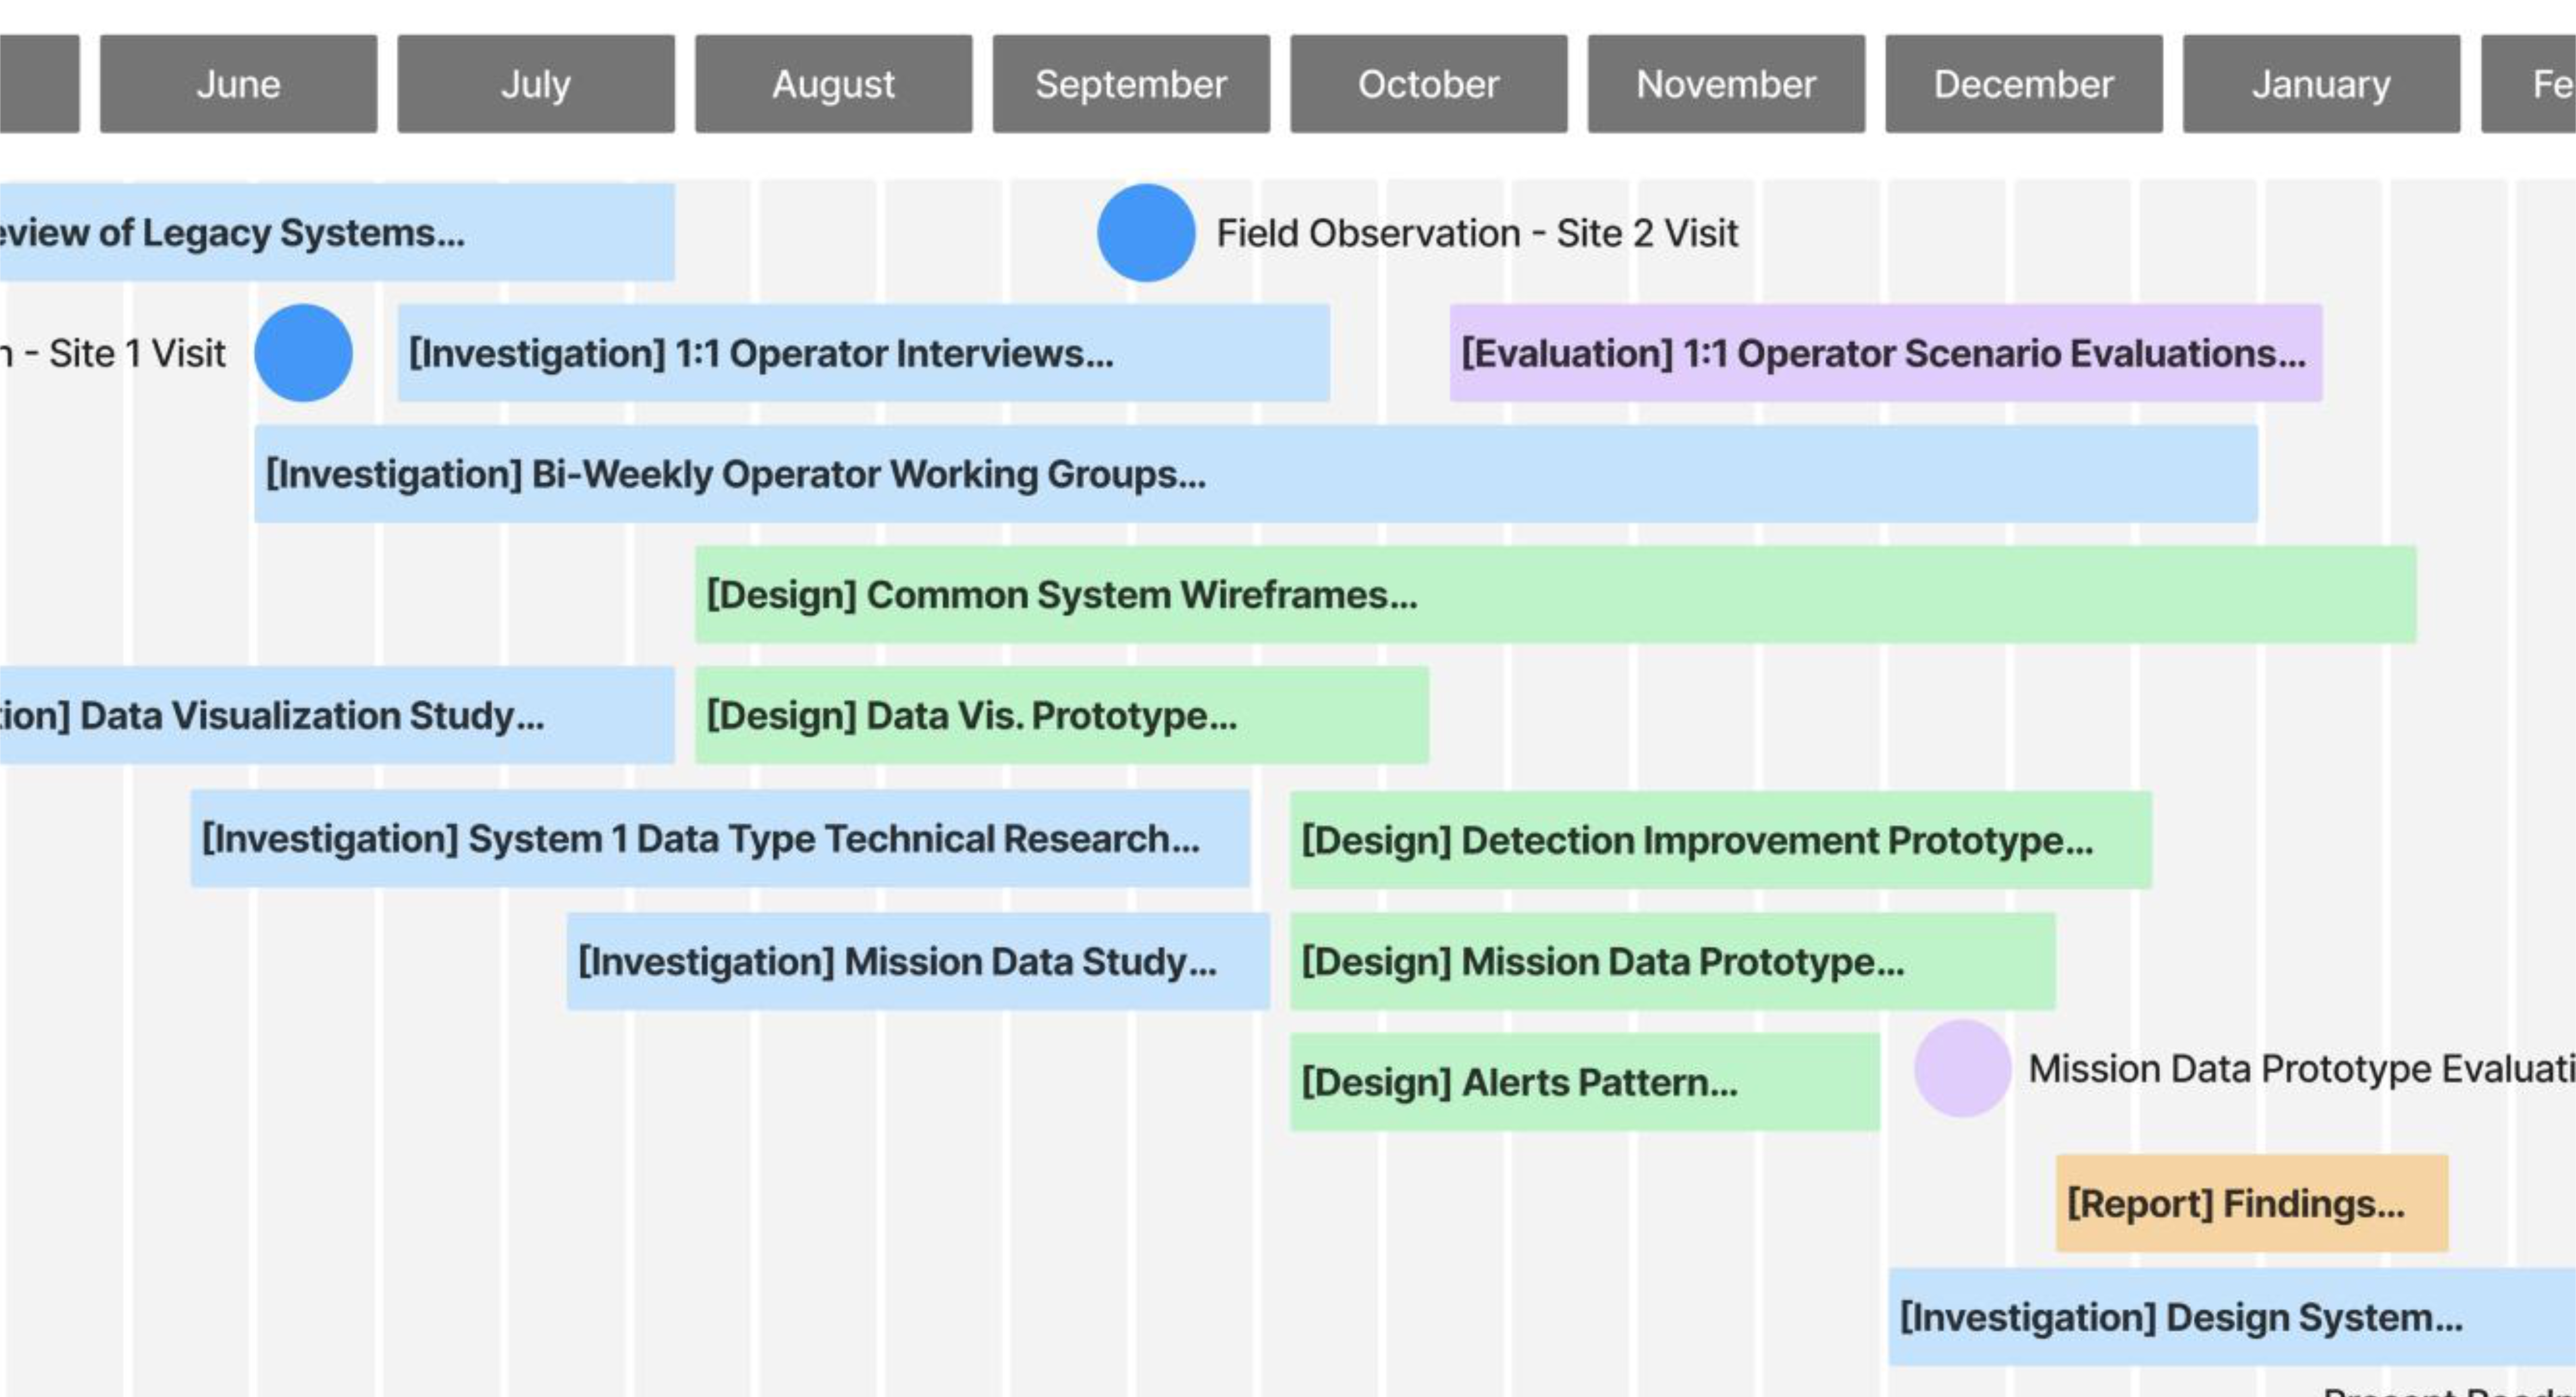Screen dimensions: 2576x1397
Task: Open the Data Visualization Study task
Action: point(335,715)
